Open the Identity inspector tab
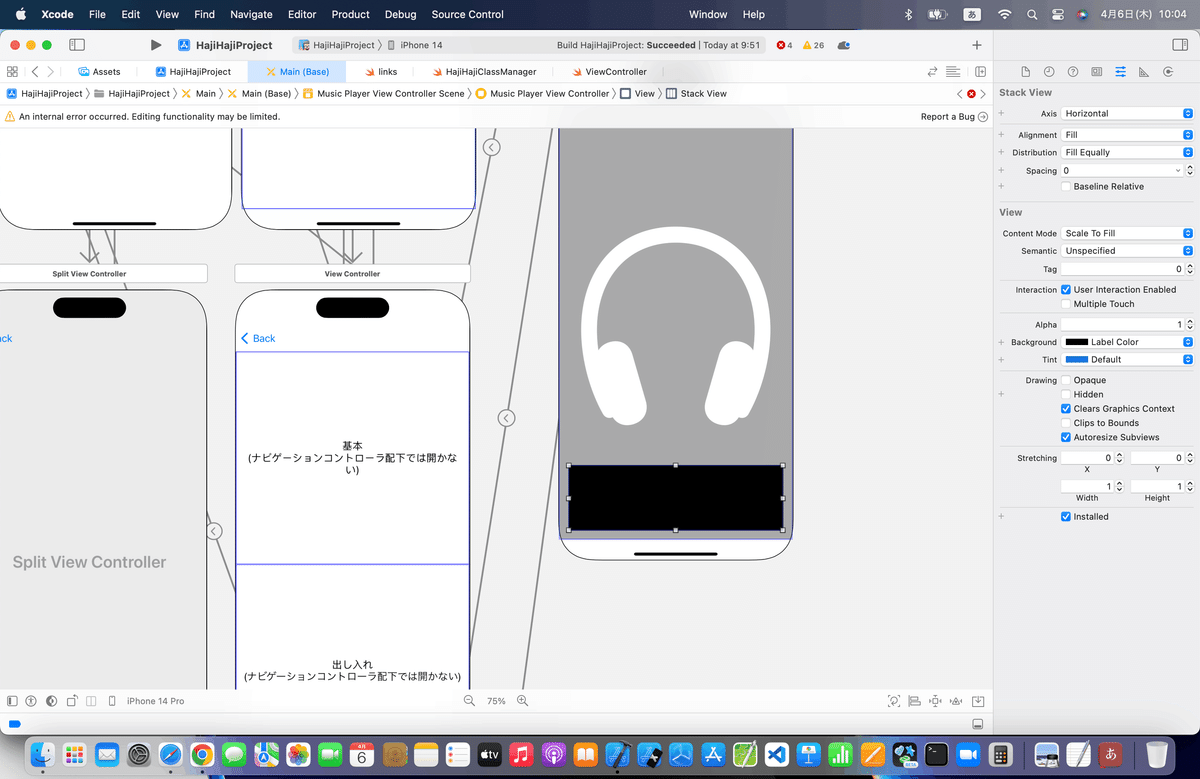Image resolution: width=1200 pixels, height=779 pixels. tap(1097, 72)
